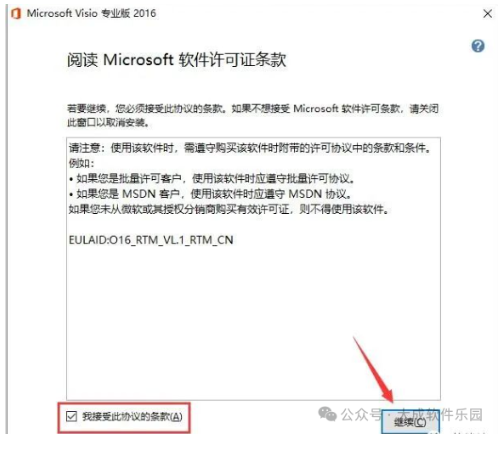This screenshot has width=501, height=461.
Task: Click the empty area inside the license text box
Action: point(253,320)
